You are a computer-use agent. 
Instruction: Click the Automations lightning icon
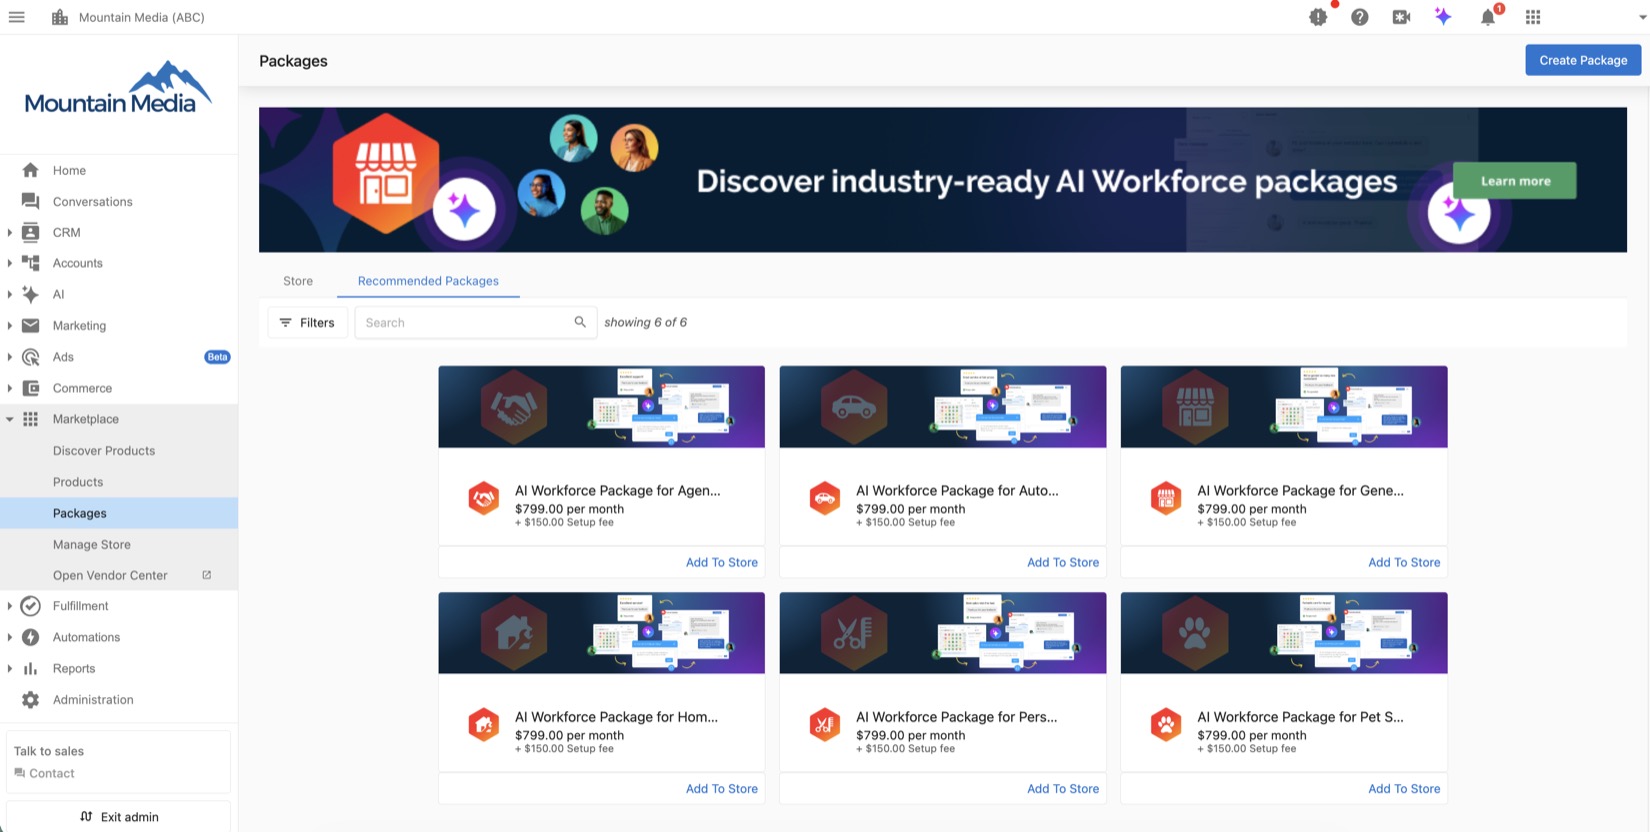[31, 637]
